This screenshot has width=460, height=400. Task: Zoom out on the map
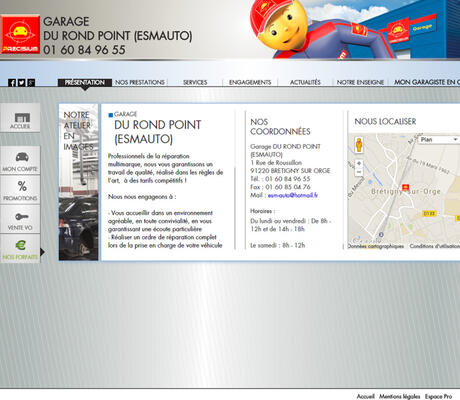point(359,172)
